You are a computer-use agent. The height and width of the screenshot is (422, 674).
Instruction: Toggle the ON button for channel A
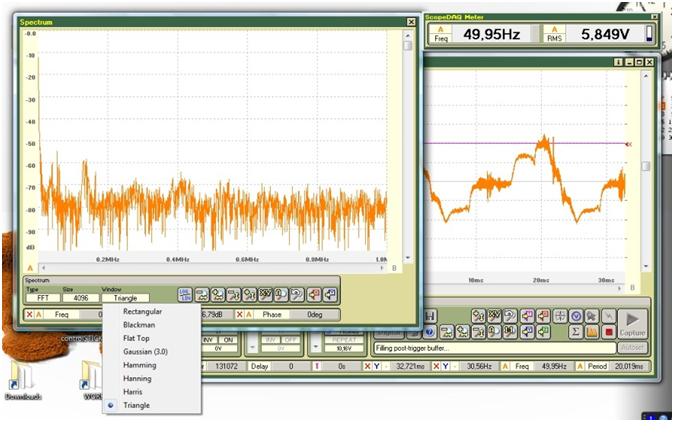[228, 339]
